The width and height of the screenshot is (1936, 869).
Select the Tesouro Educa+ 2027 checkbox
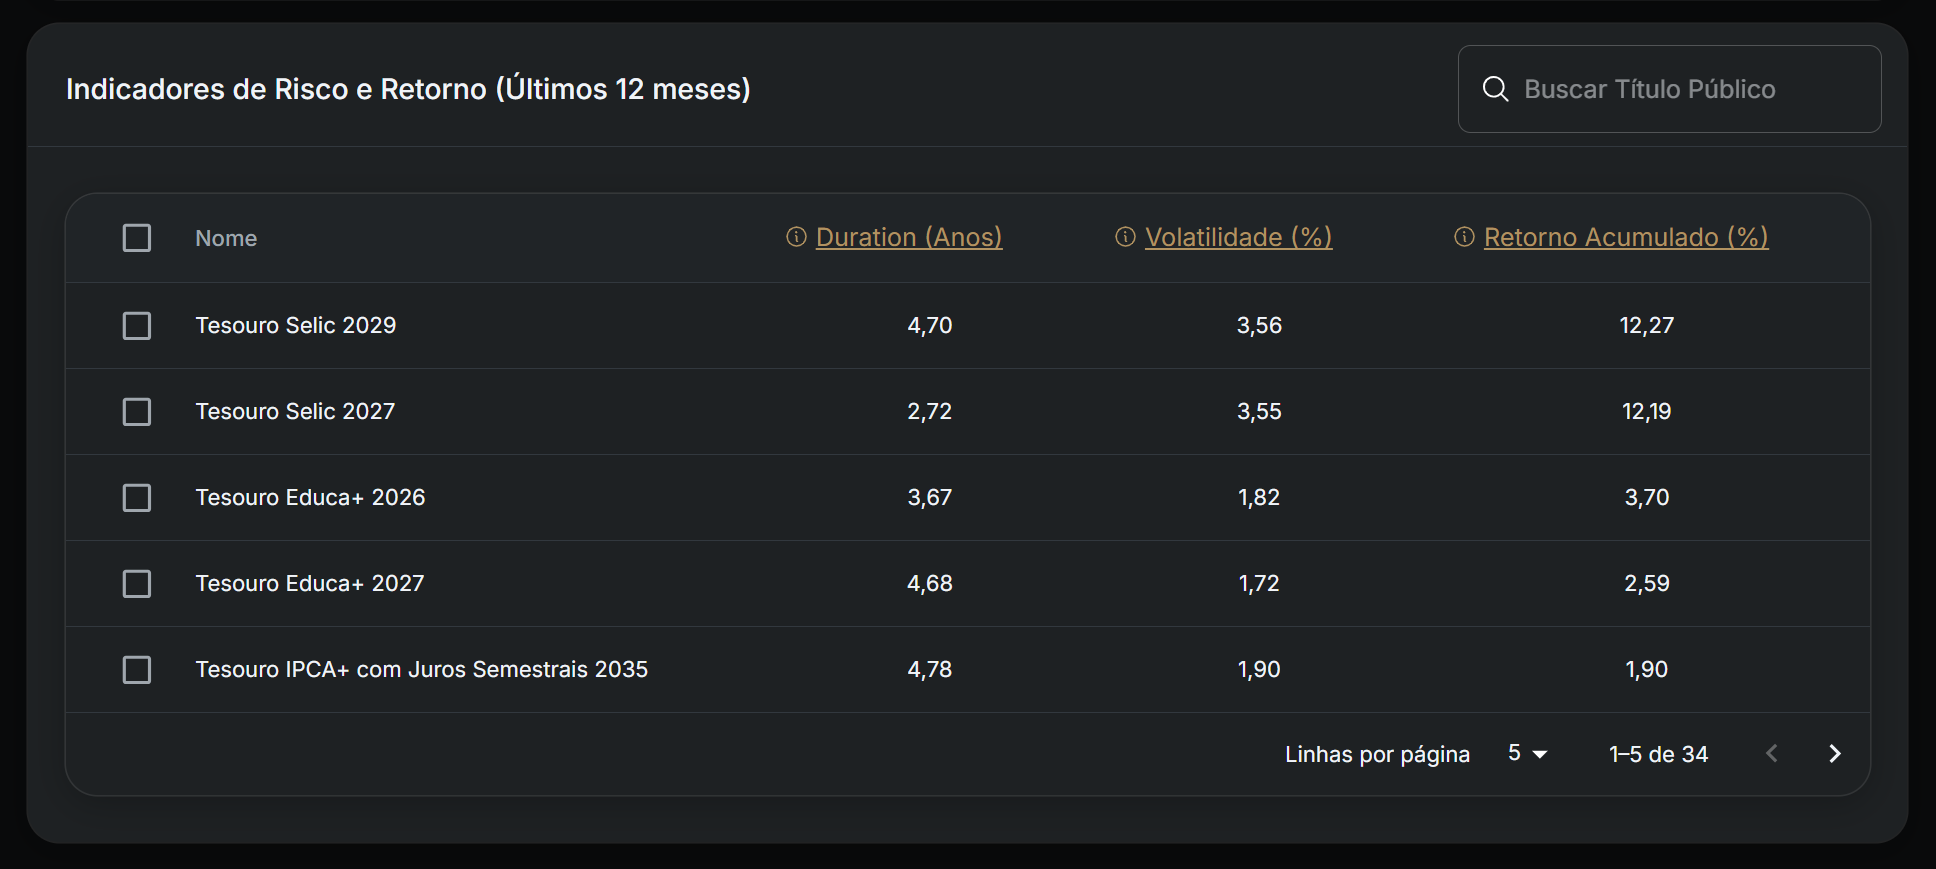[137, 584]
